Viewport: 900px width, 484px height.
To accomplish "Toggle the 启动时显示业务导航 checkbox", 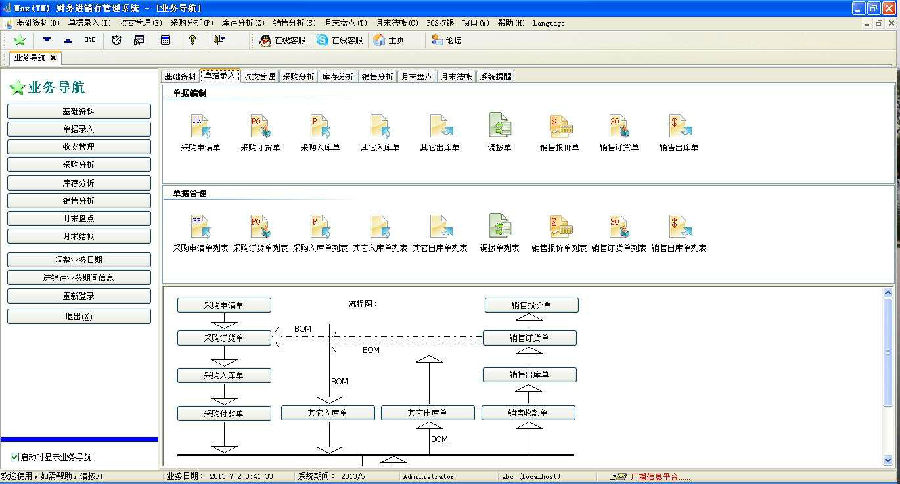I will 15,457.
